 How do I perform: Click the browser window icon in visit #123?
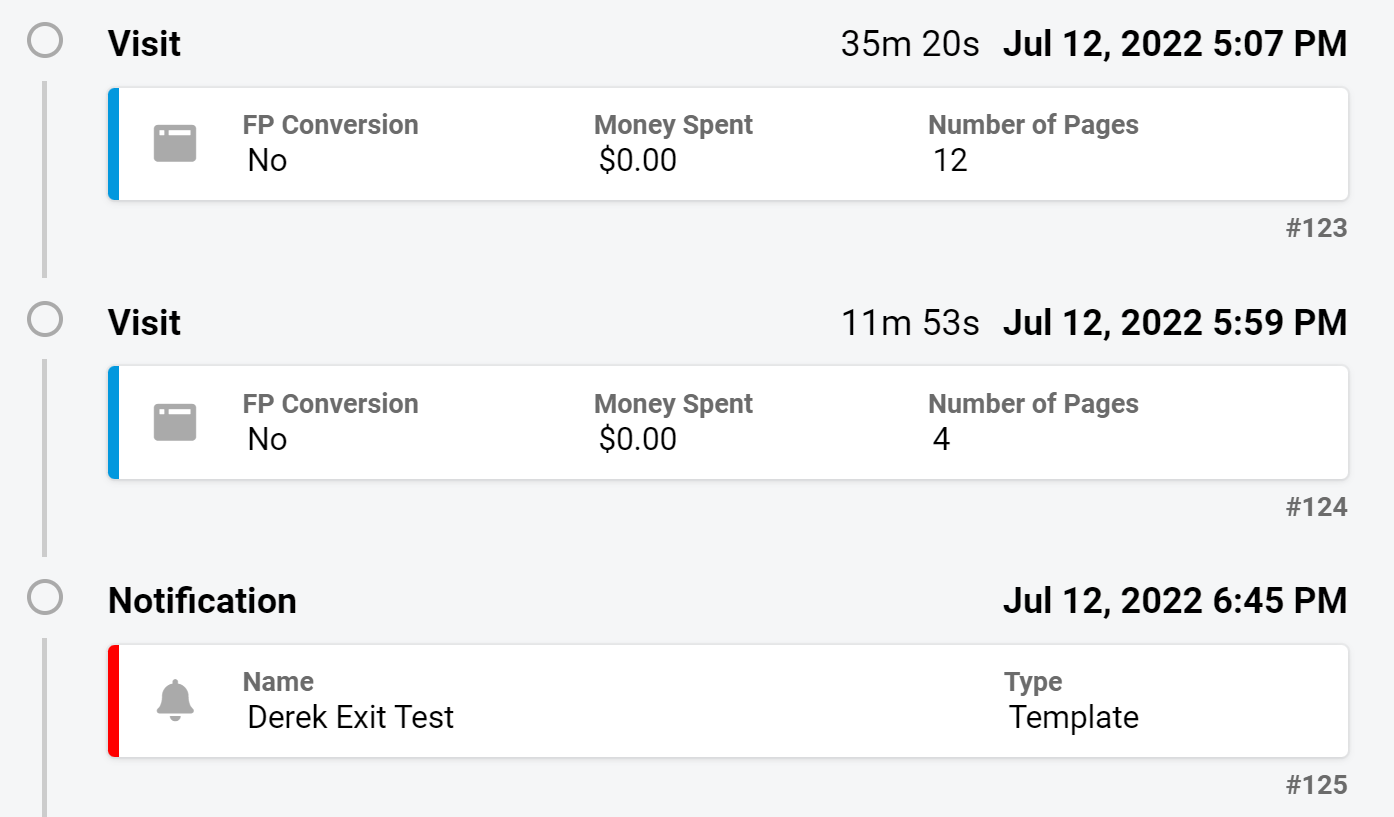point(175,144)
